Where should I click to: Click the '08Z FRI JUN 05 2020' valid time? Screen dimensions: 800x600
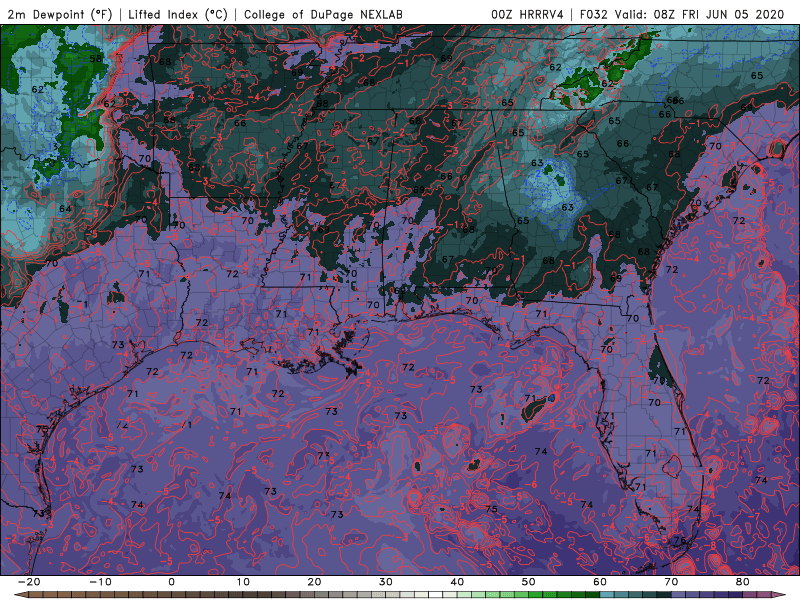coord(718,15)
